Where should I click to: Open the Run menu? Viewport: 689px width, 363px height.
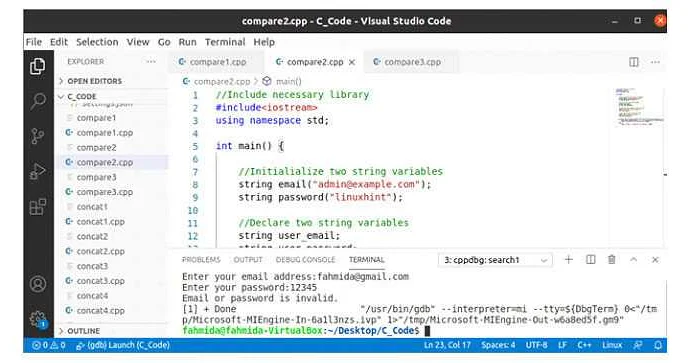click(187, 42)
